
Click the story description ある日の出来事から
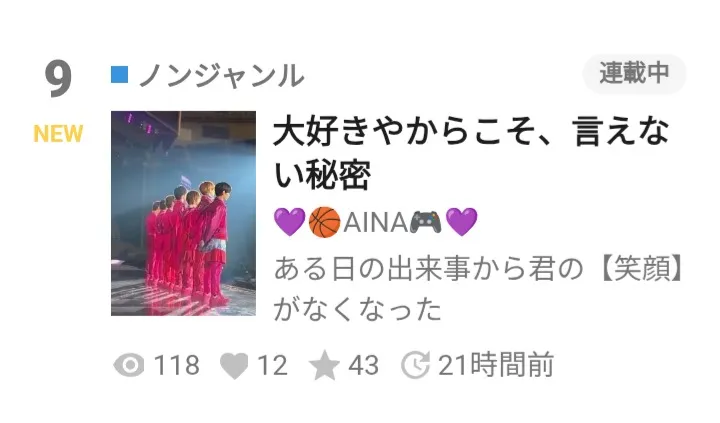tap(479, 289)
